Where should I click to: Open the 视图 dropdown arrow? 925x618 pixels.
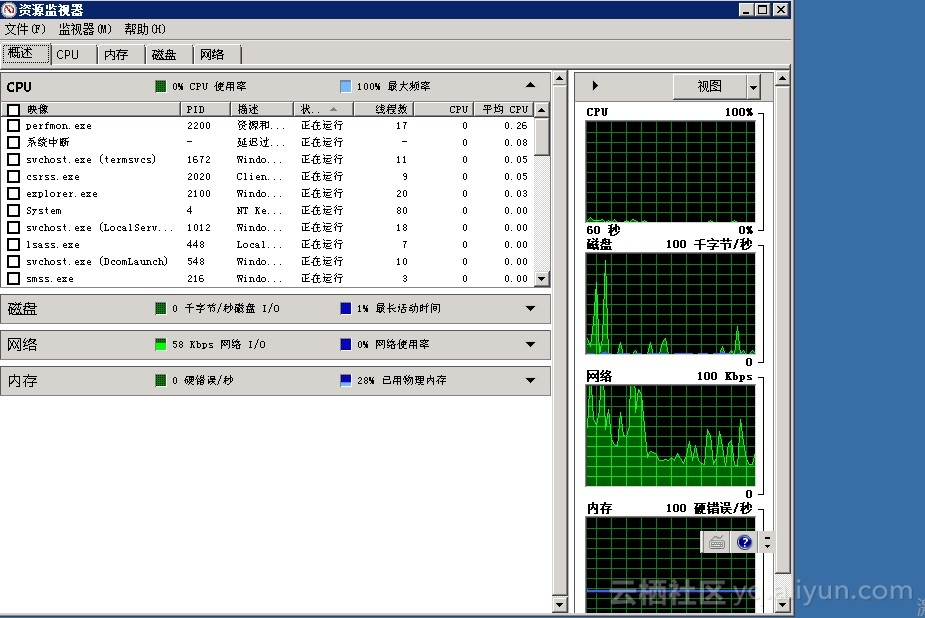pos(753,87)
